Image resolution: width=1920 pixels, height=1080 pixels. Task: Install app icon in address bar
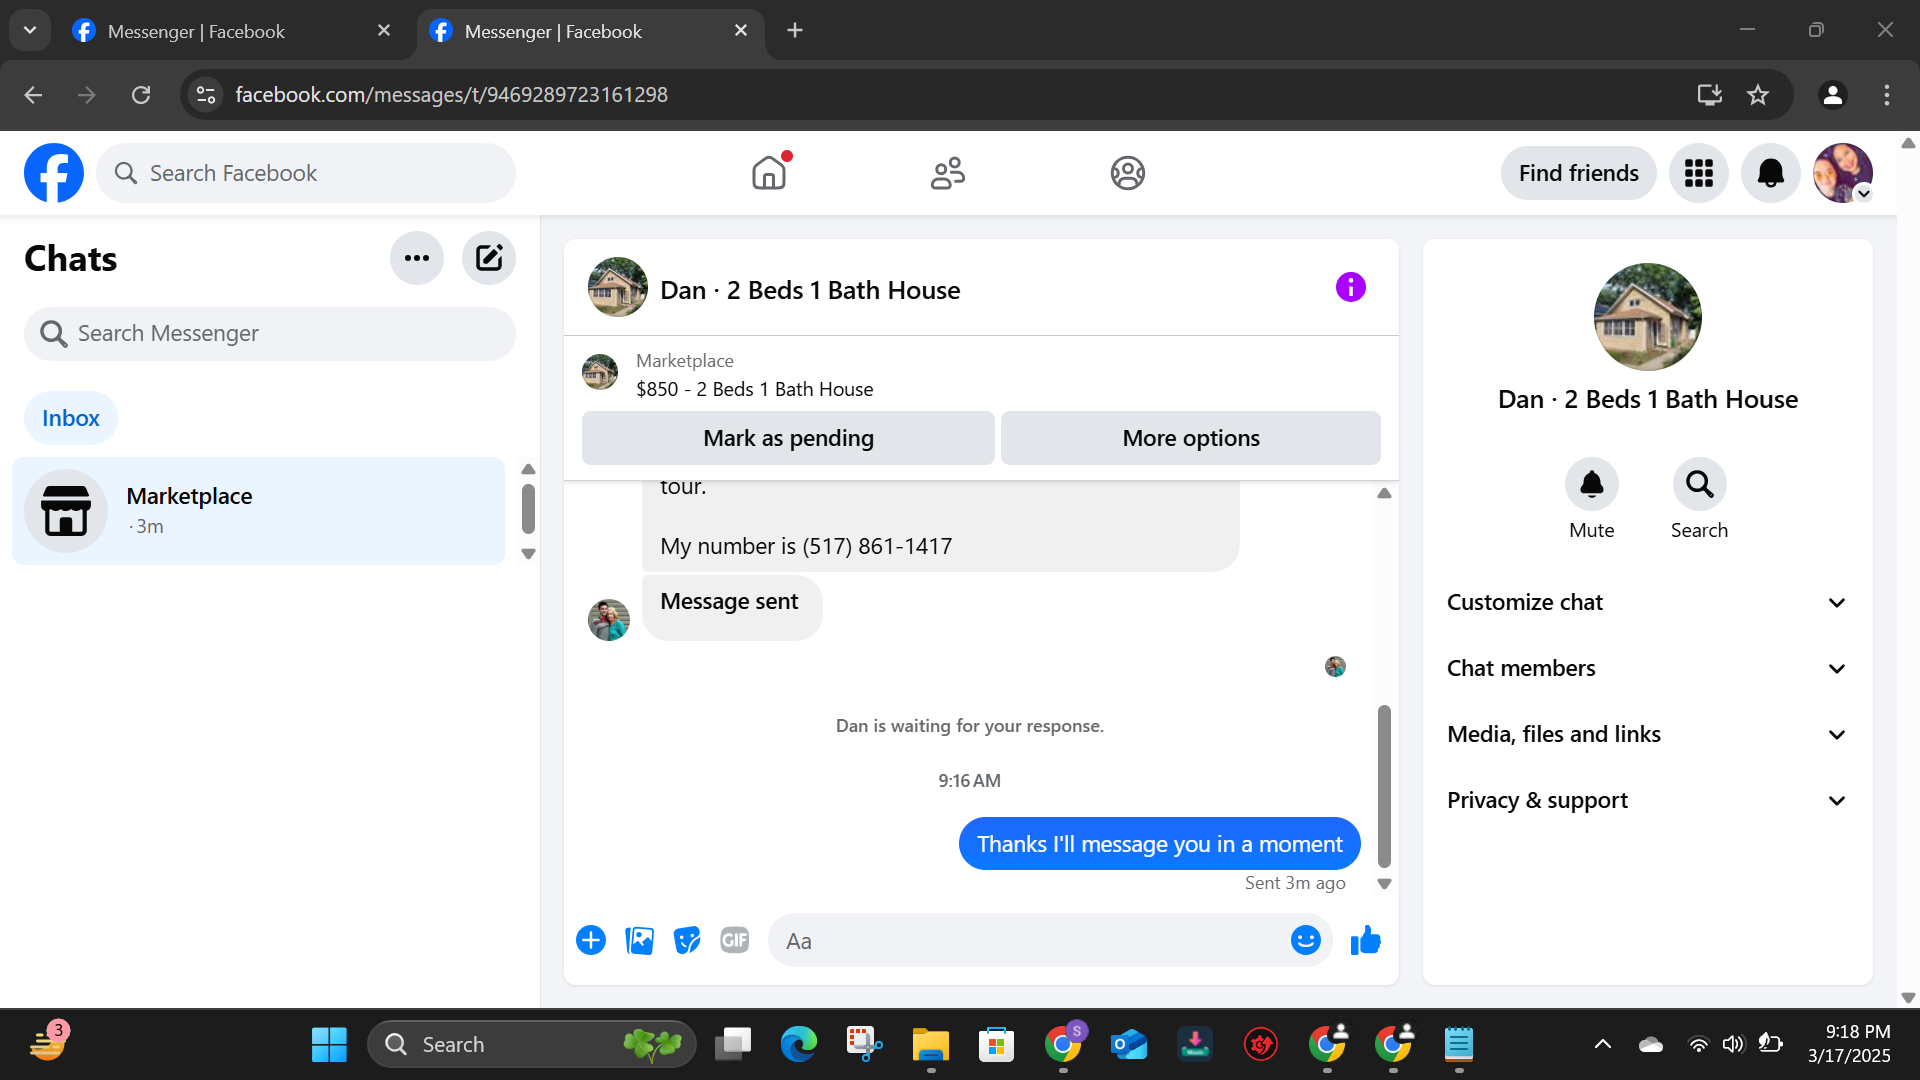click(x=1710, y=95)
